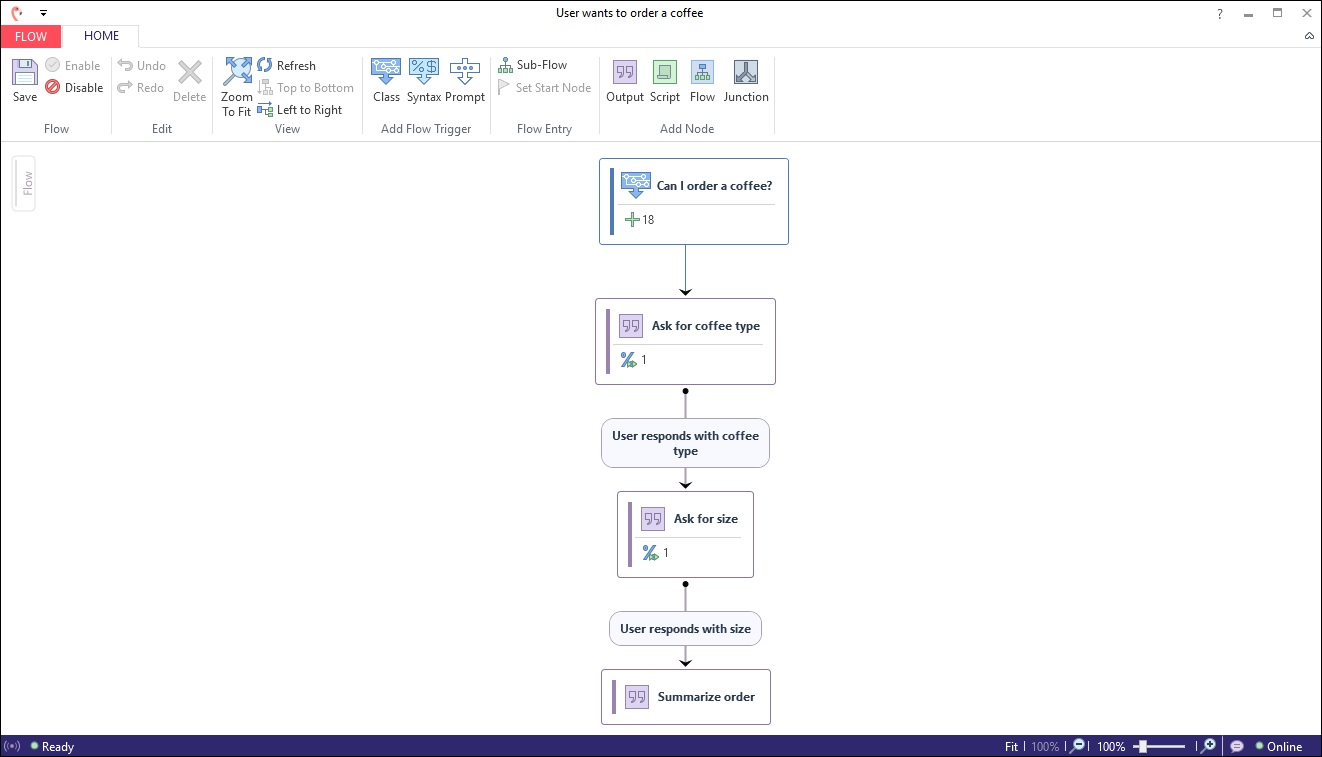Click the grayed 100% zoom reset
Screen dimensions: 1322x757
[x=1045, y=747]
